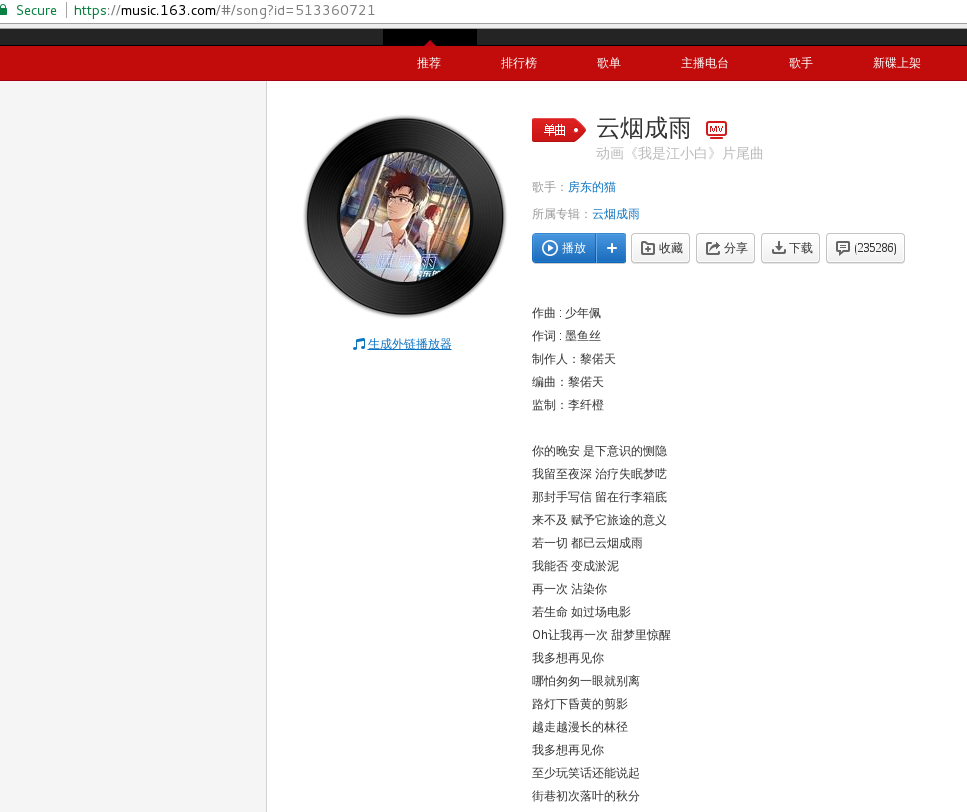This screenshot has height=812, width=967.
Task: Click the green Secure lock indicator
Action: coord(29,10)
